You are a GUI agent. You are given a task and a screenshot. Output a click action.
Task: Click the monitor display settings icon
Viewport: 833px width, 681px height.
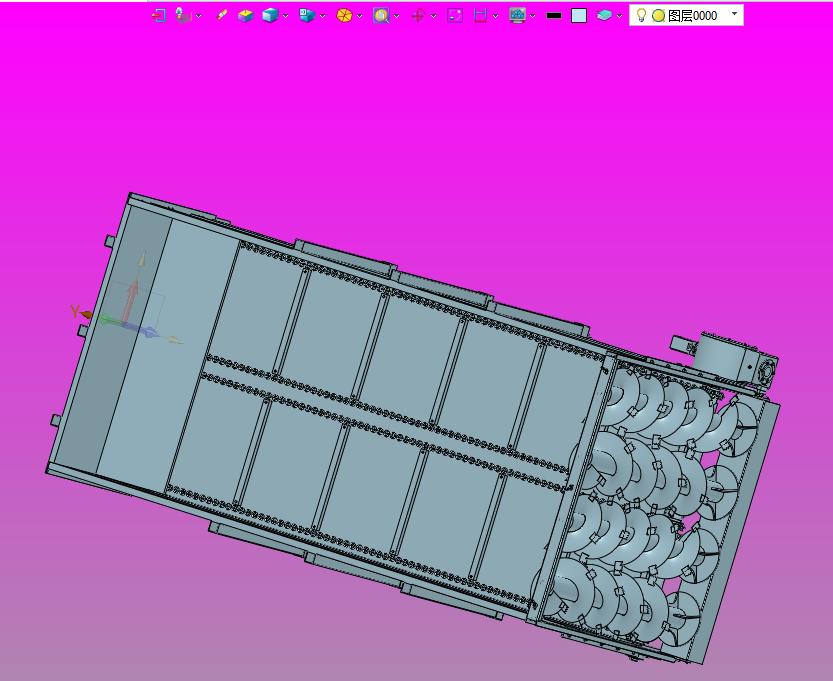click(x=517, y=15)
